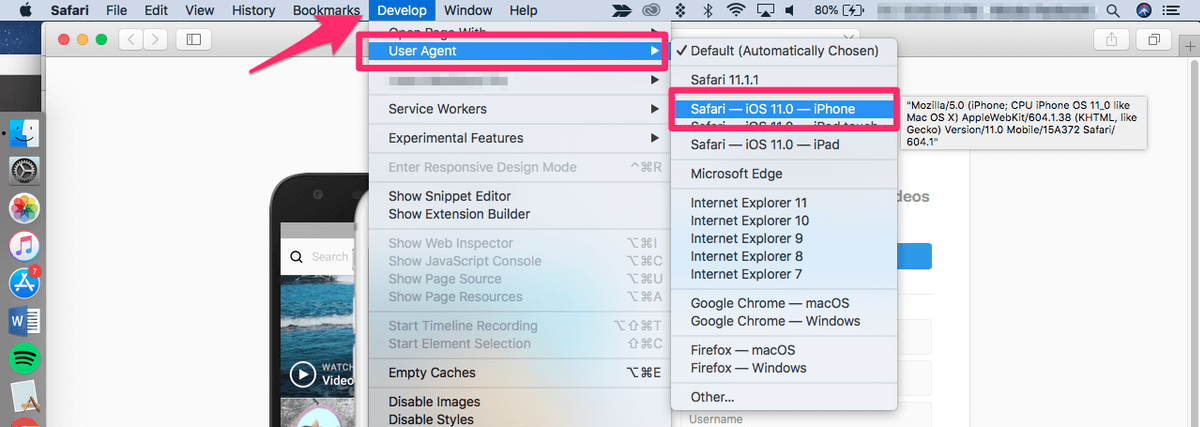This screenshot has width=1200, height=427.
Task: Select Internet Explorer 7 user agent
Action: (784, 275)
